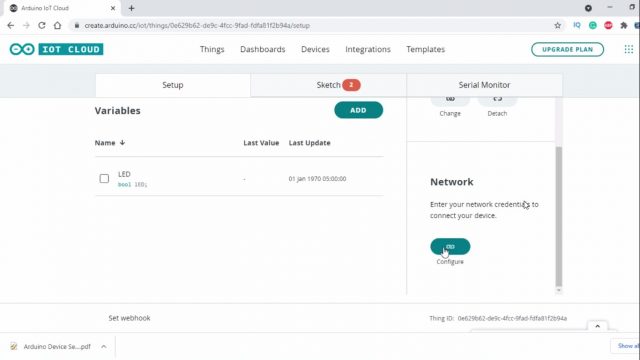640x360 pixels.
Task: Click the Last Value column header
Action: pyautogui.click(x=261, y=143)
